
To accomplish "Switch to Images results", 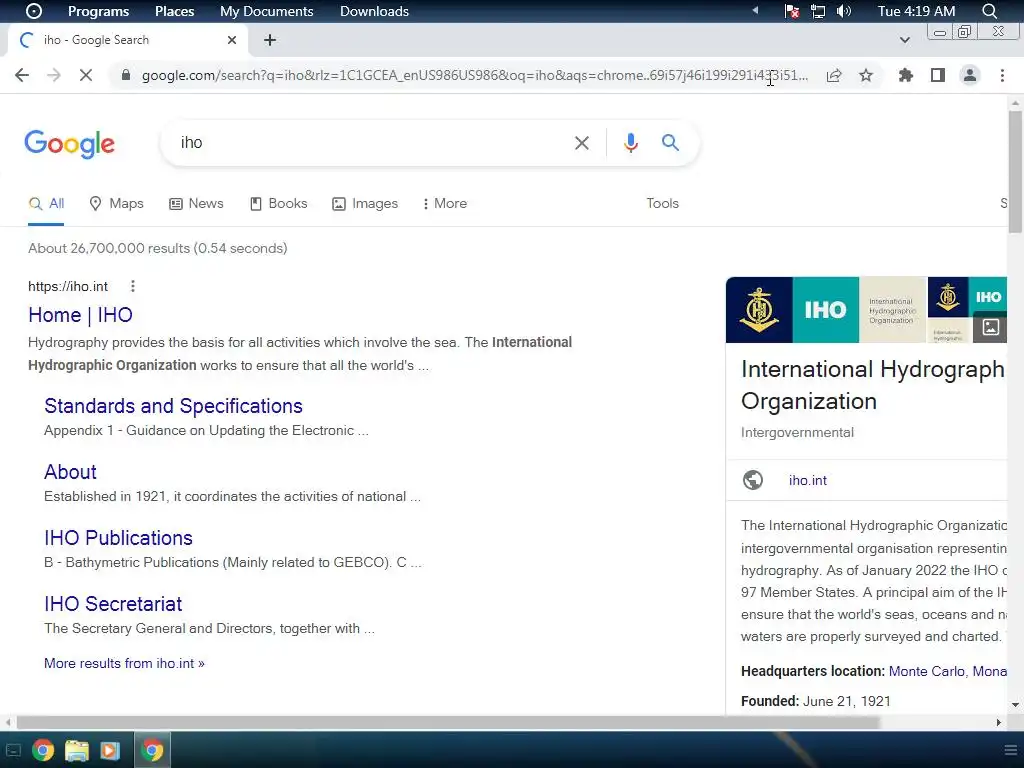I will (365, 203).
